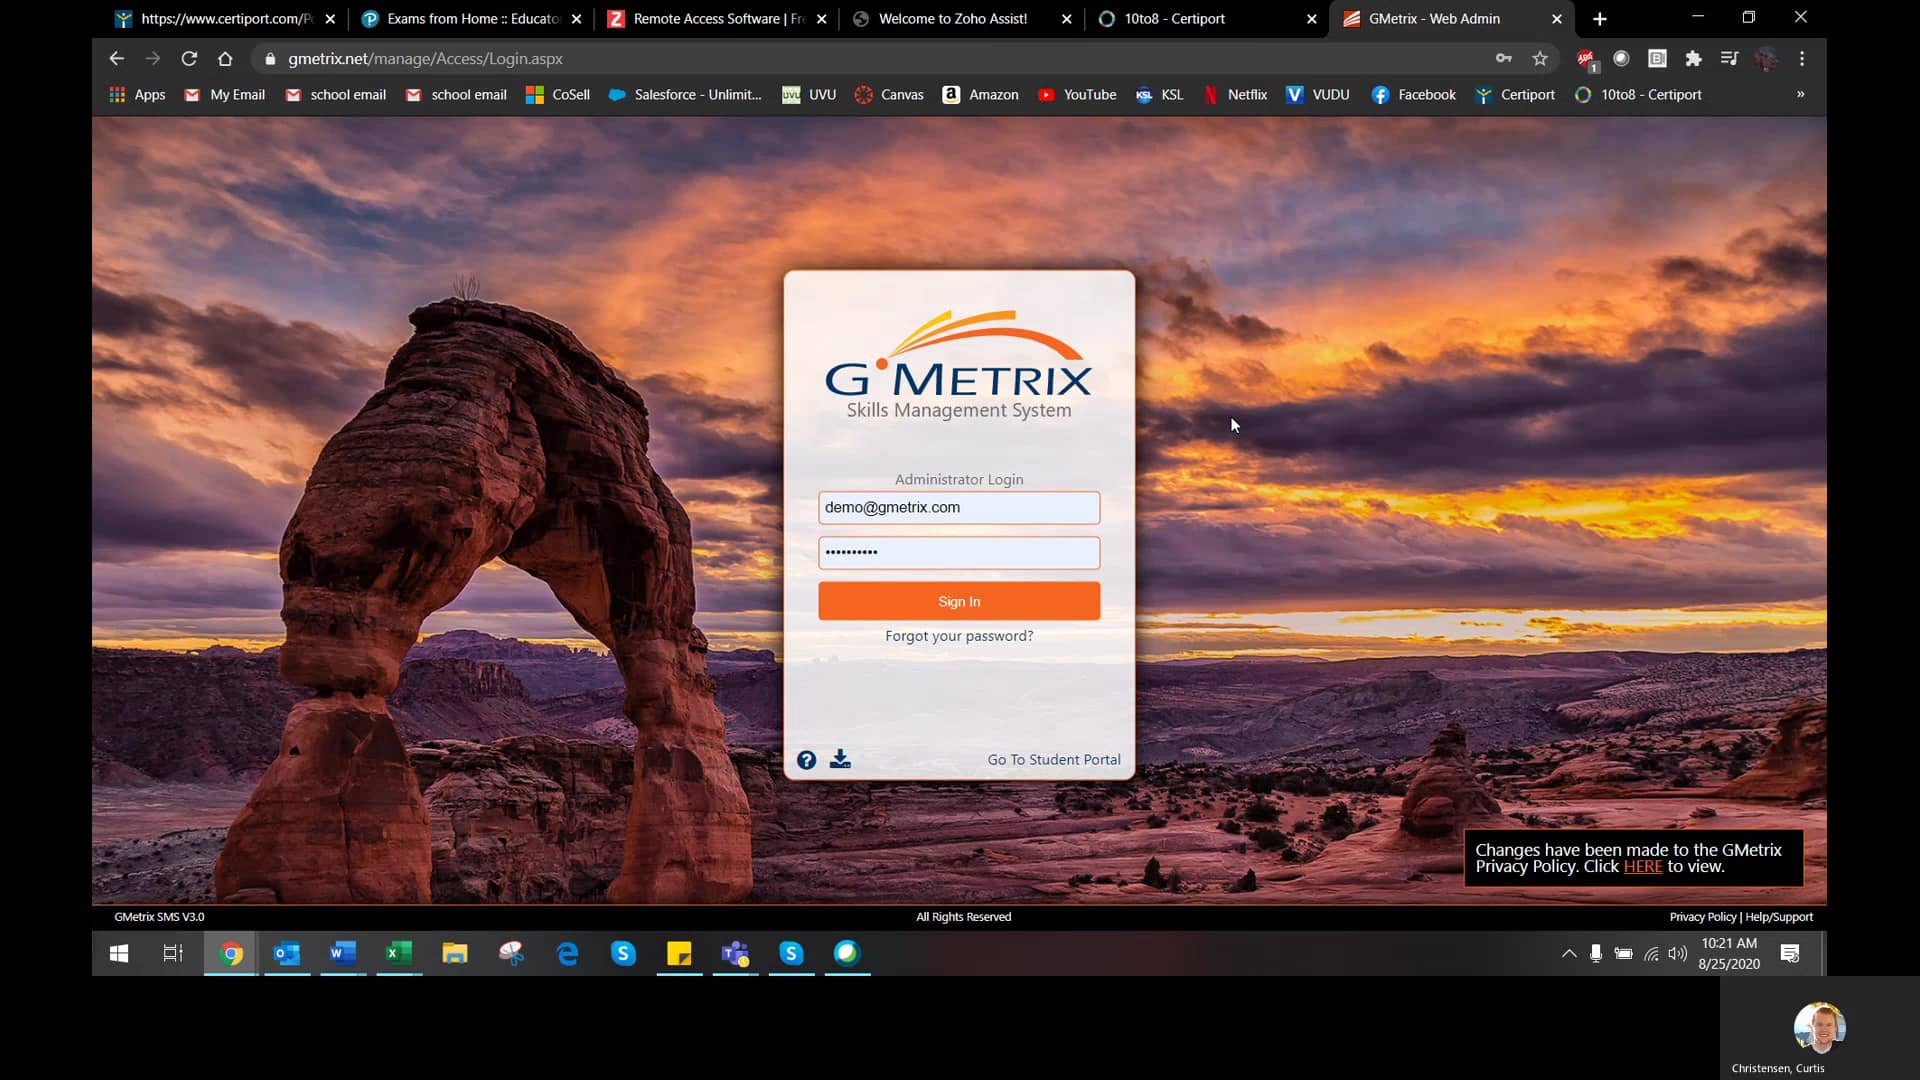Image resolution: width=1920 pixels, height=1080 pixels.
Task: Open the Canvas bookmark
Action: [x=889, y=95]
